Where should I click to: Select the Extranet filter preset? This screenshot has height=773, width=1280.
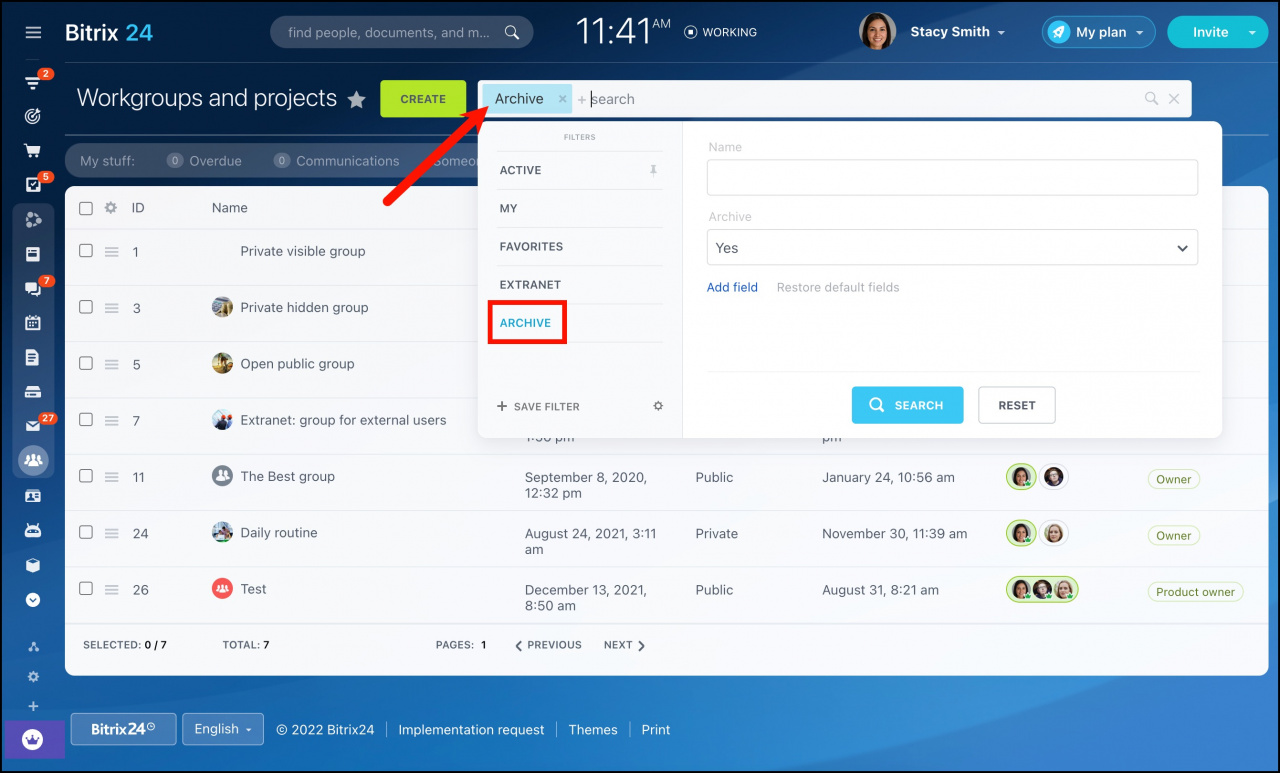[530, 284]
